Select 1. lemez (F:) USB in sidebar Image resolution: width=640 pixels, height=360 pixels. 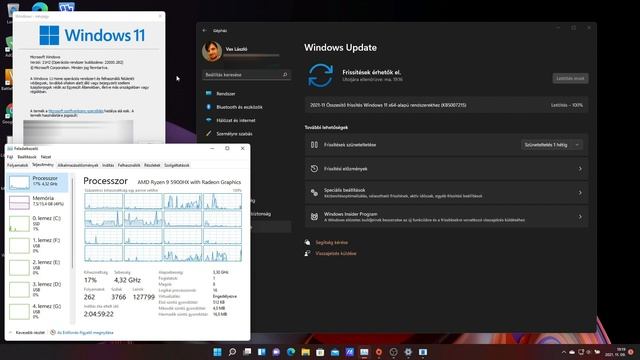(38, 246)
